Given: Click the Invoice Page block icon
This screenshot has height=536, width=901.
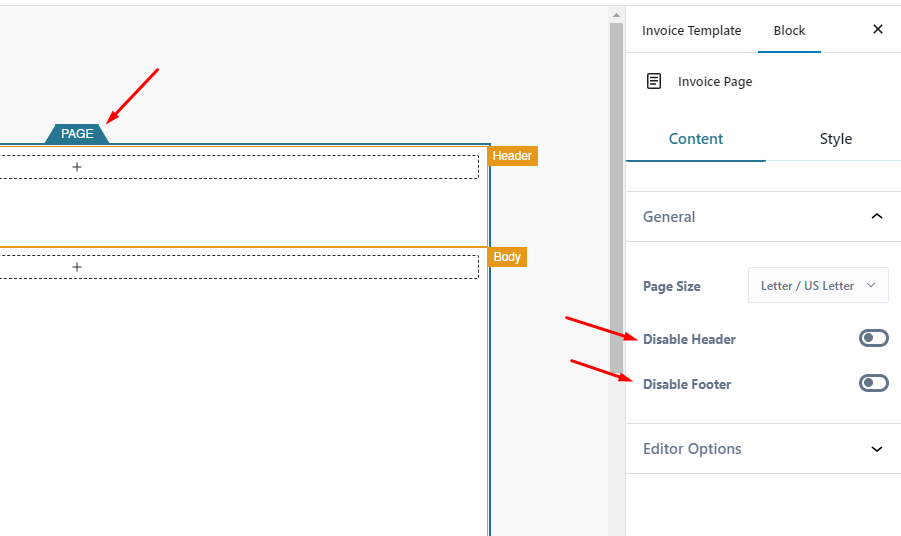Looking at the screenshot, I should coord(654,82).
